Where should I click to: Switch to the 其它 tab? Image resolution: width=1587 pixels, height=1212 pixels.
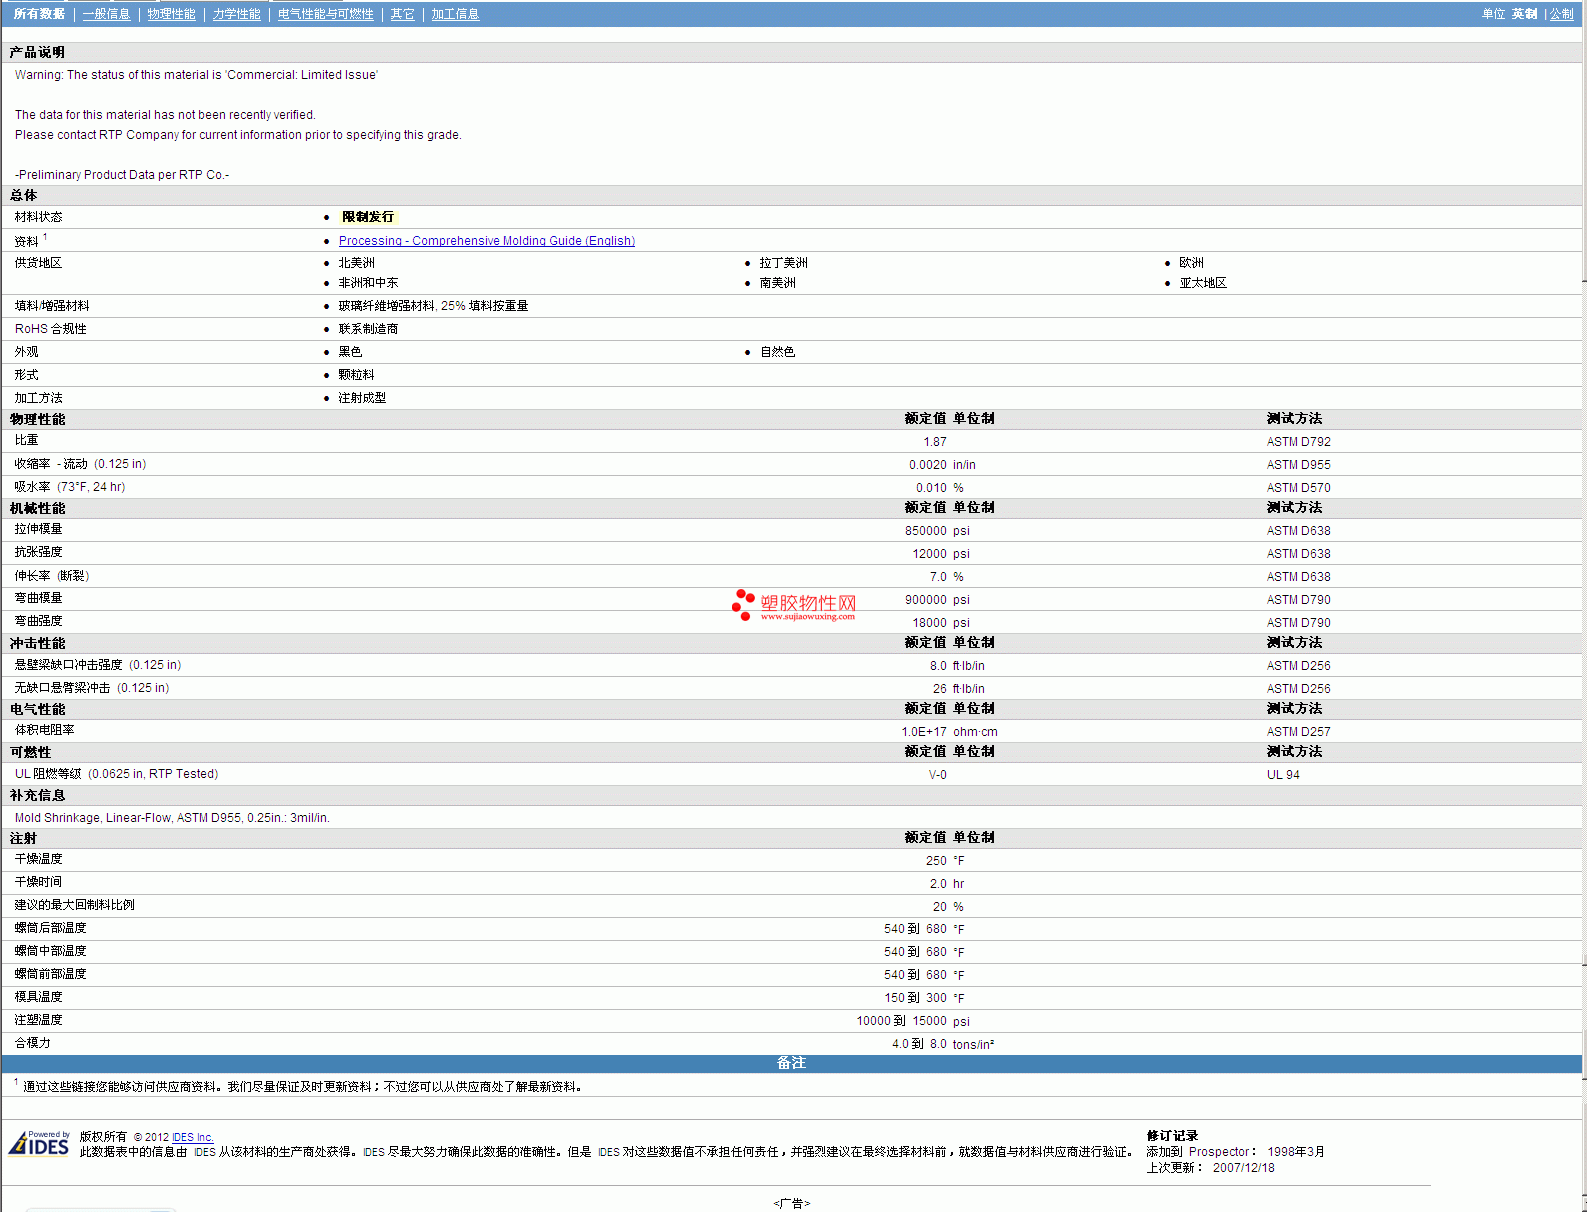click(x=402, y=14)
